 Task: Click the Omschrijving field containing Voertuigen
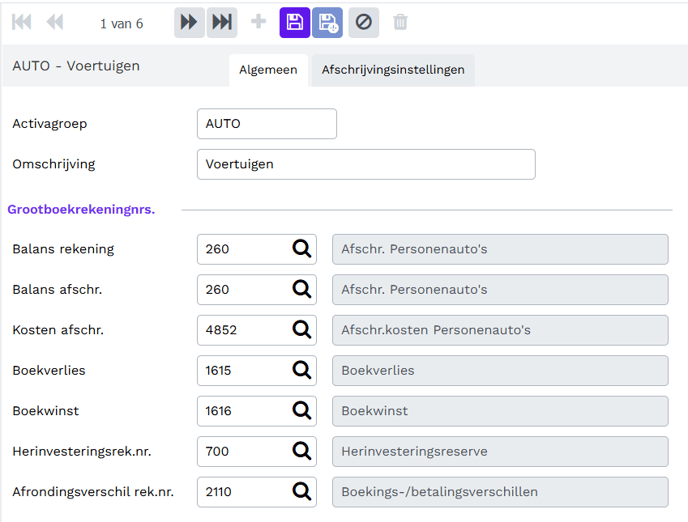365,164
